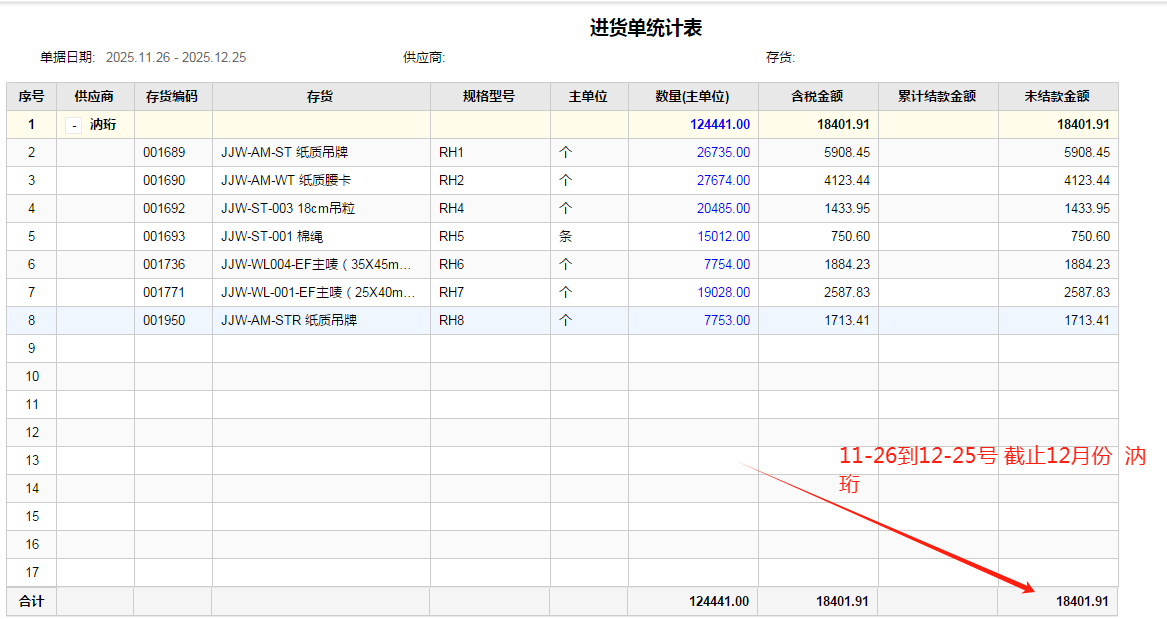
Task: Select the 累计结款金额 column header
Action: click(937, 97)
